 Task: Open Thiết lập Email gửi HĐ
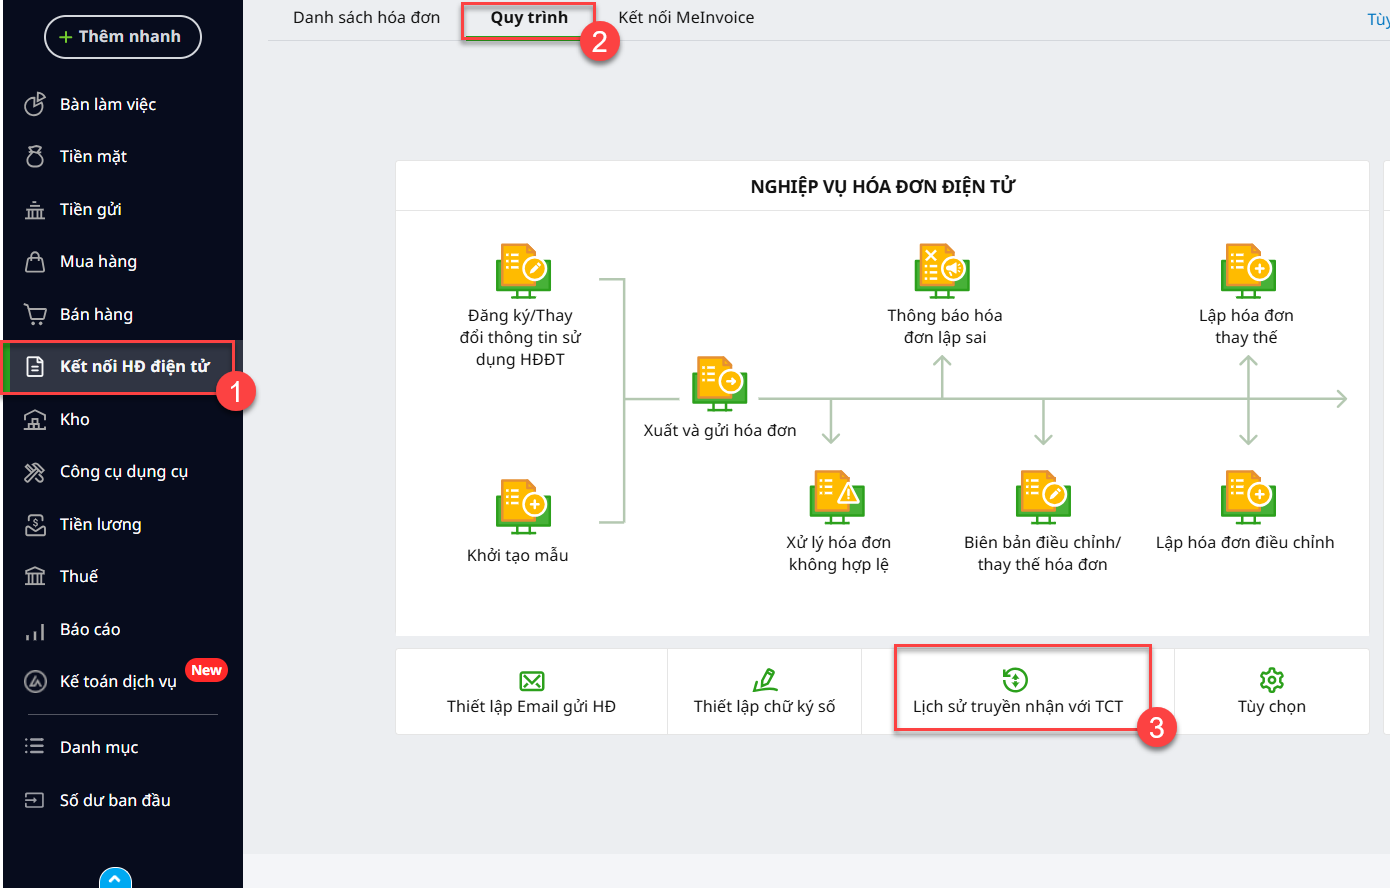(x=531, y=692)
